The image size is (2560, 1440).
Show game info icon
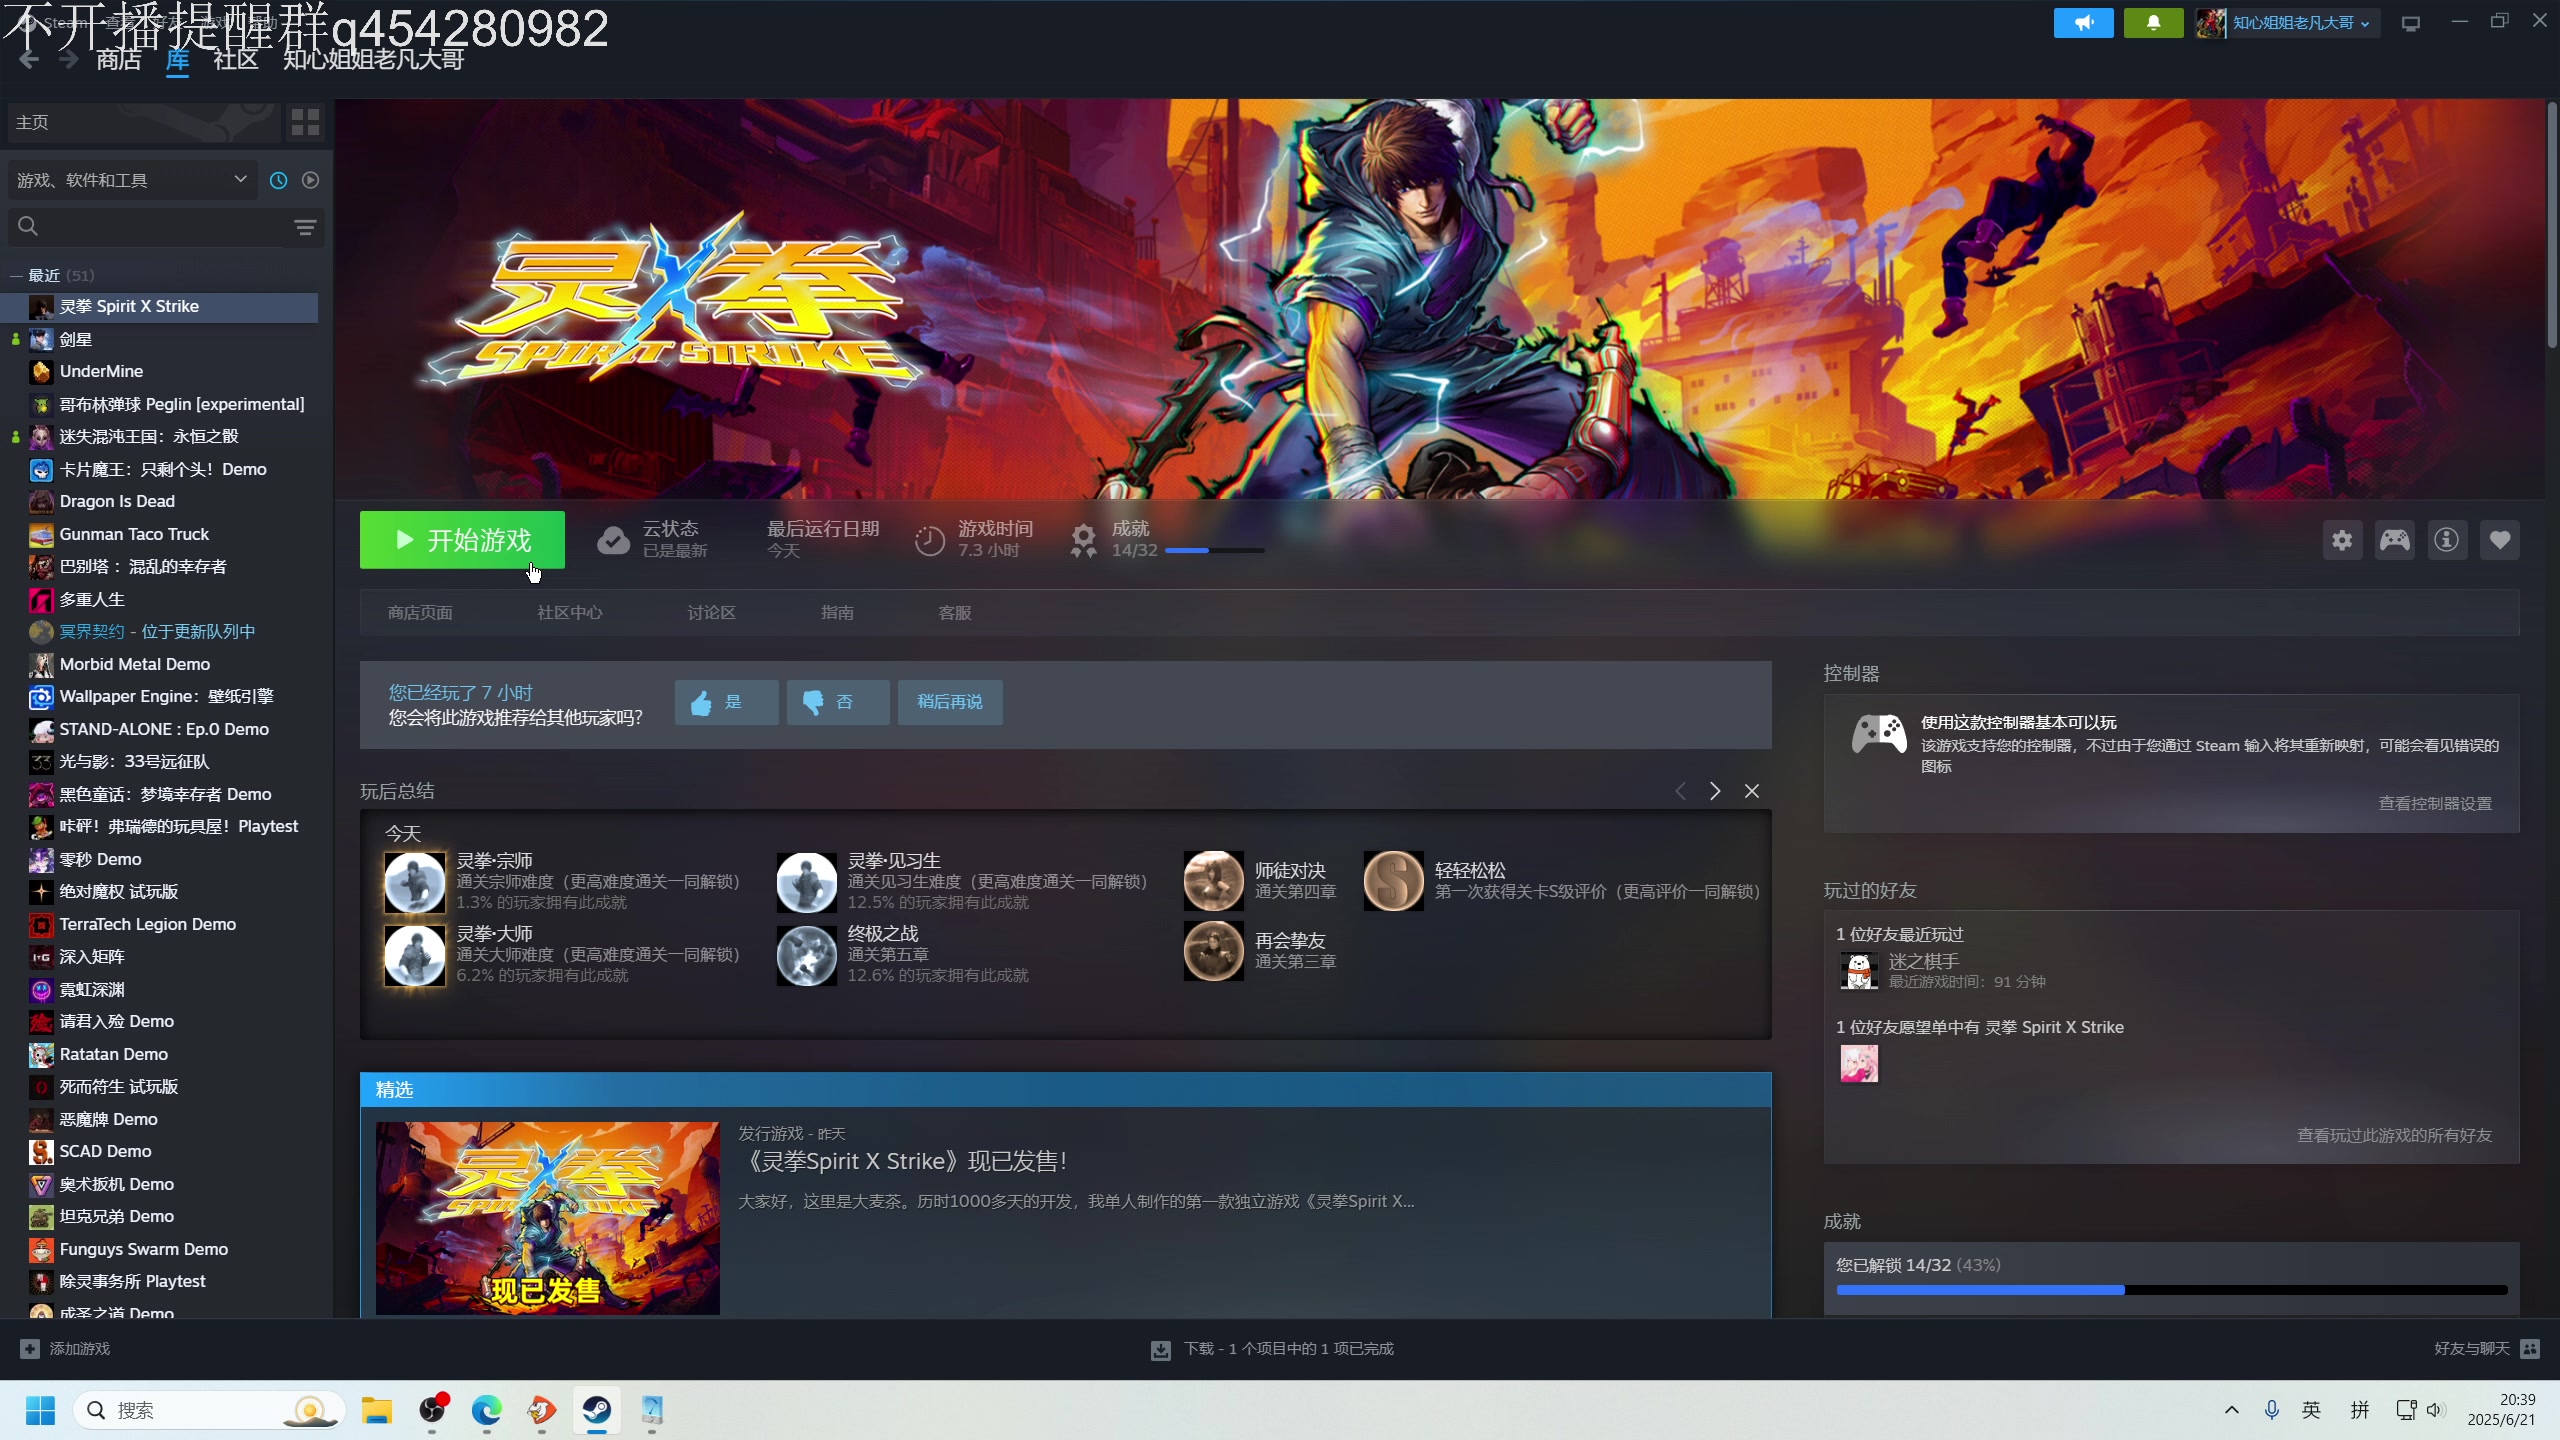(2446, 540)
